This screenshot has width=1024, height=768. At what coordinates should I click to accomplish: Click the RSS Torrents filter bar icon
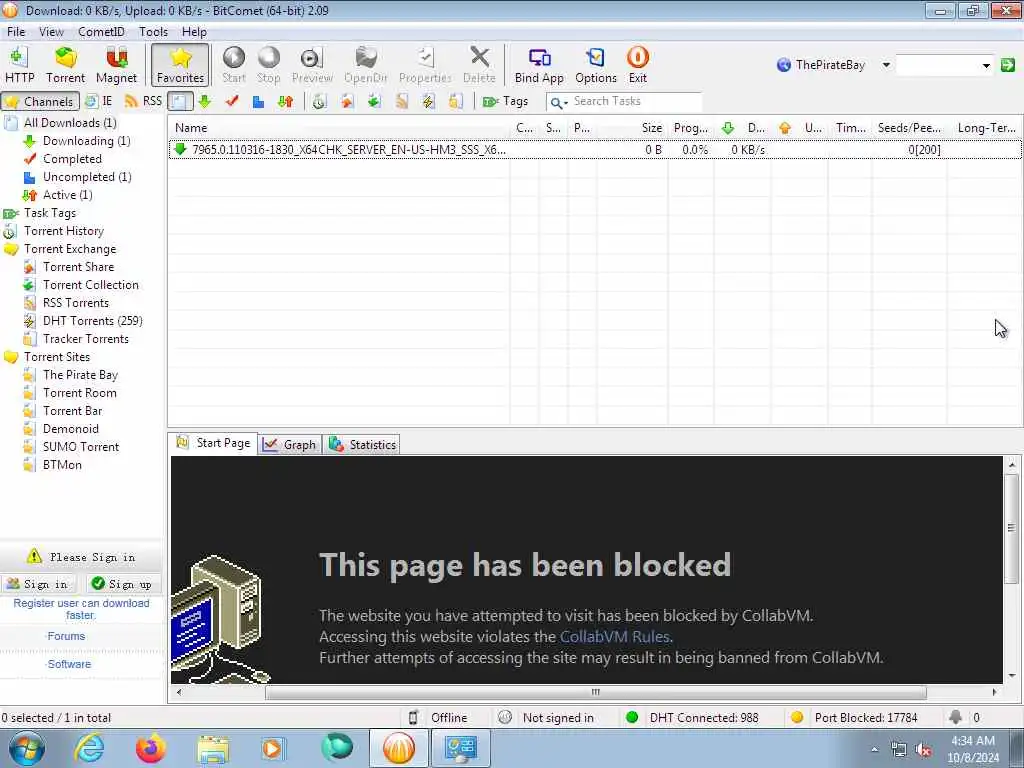coord(401,101)
